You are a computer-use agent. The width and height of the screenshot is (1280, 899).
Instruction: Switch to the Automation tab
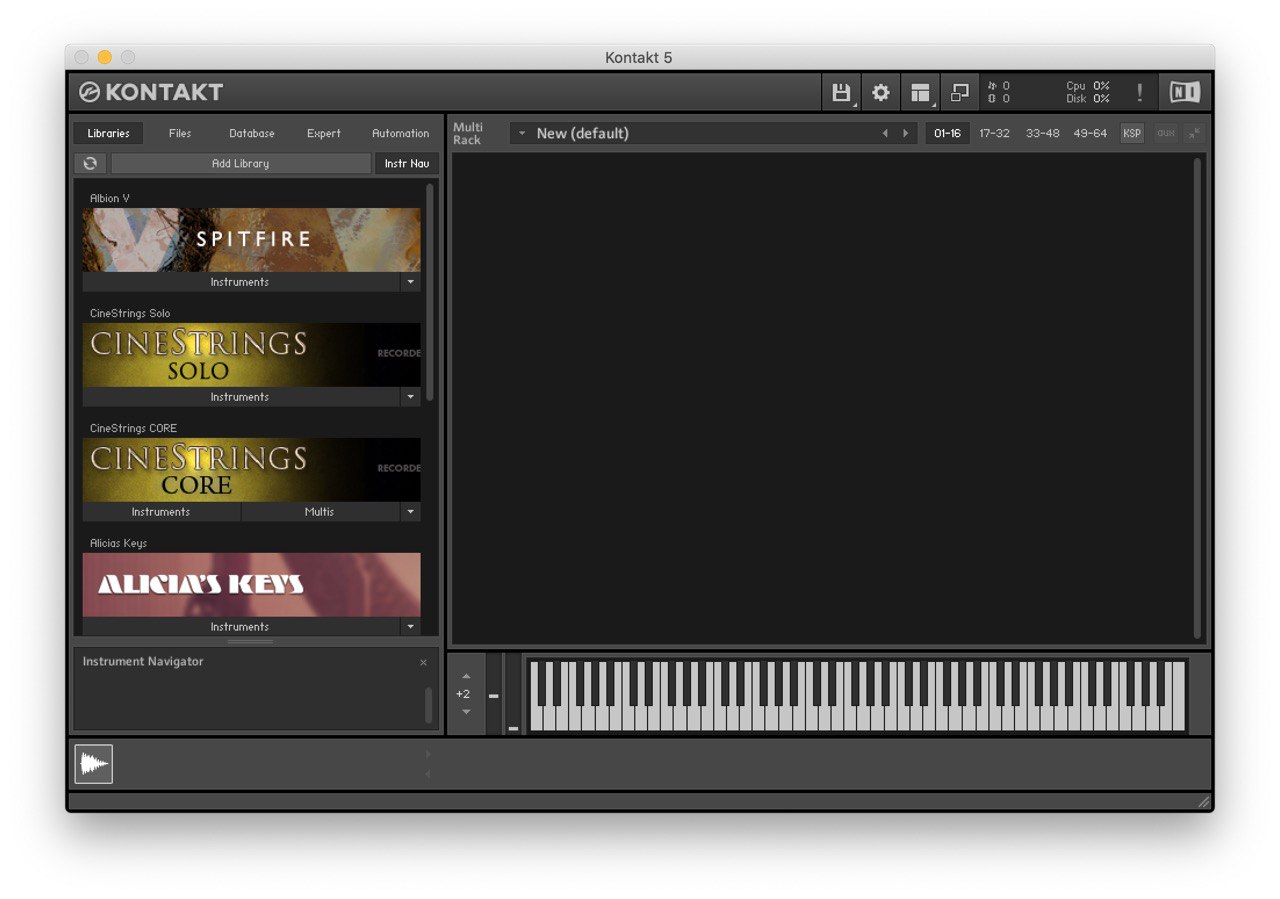pos(400,133)
